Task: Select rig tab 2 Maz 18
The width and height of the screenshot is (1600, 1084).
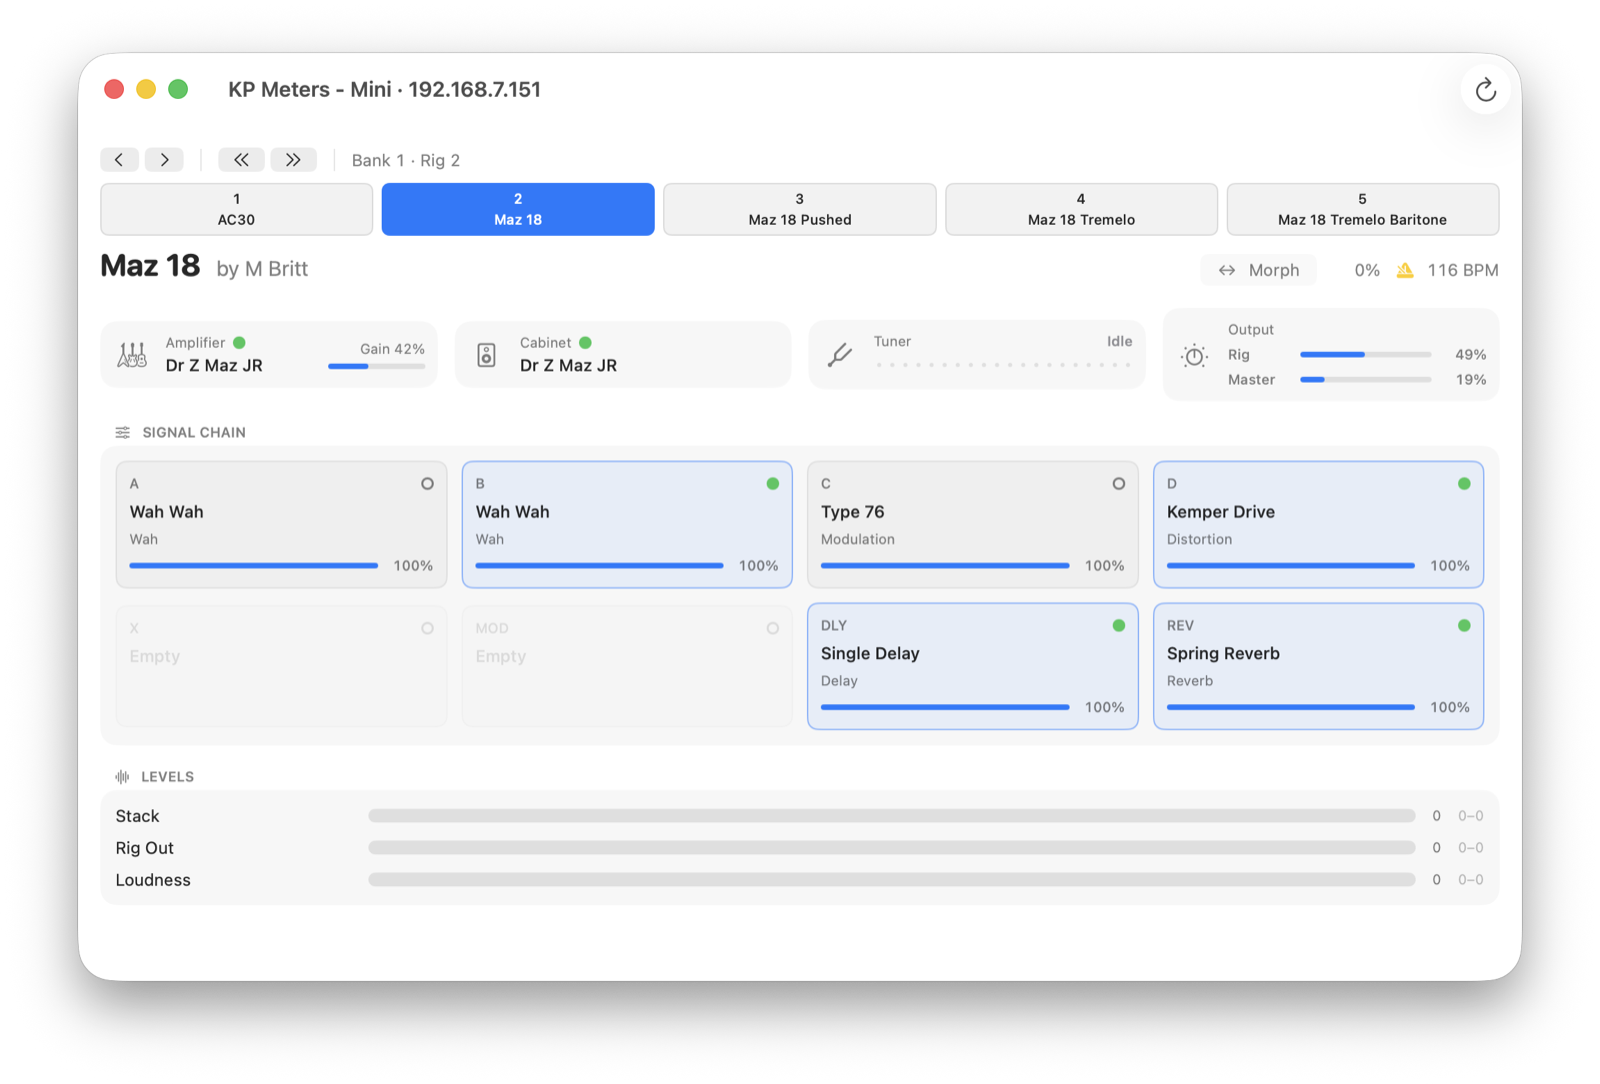Action: (518, 209)
